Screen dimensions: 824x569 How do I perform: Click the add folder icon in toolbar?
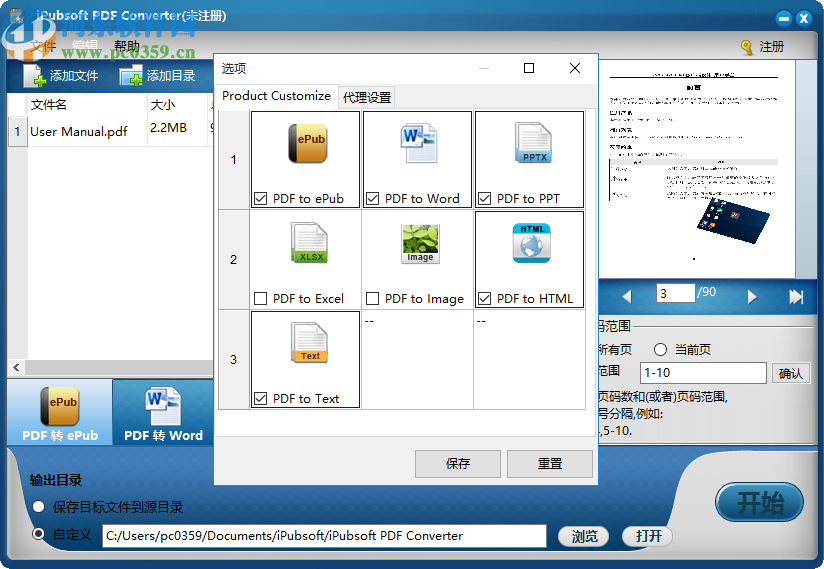pyautogui.click(x=131, y=76)
